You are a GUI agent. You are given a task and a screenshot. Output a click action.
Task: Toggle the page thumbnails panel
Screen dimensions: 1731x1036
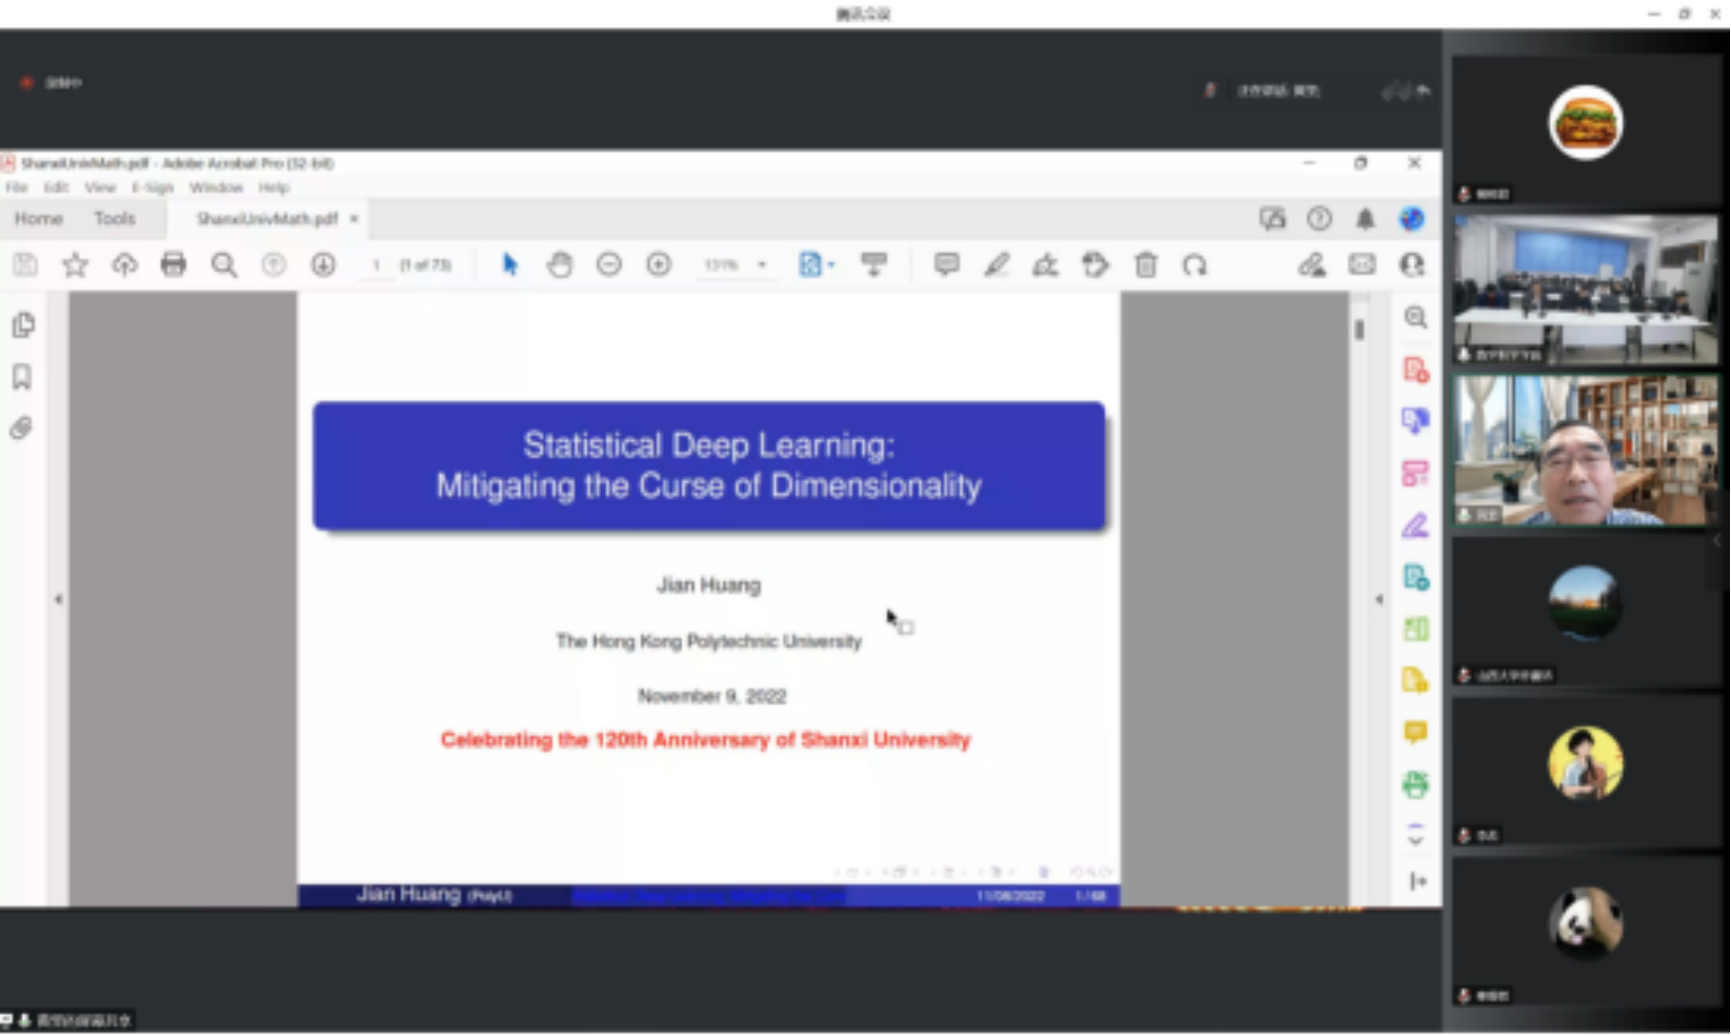22,325
